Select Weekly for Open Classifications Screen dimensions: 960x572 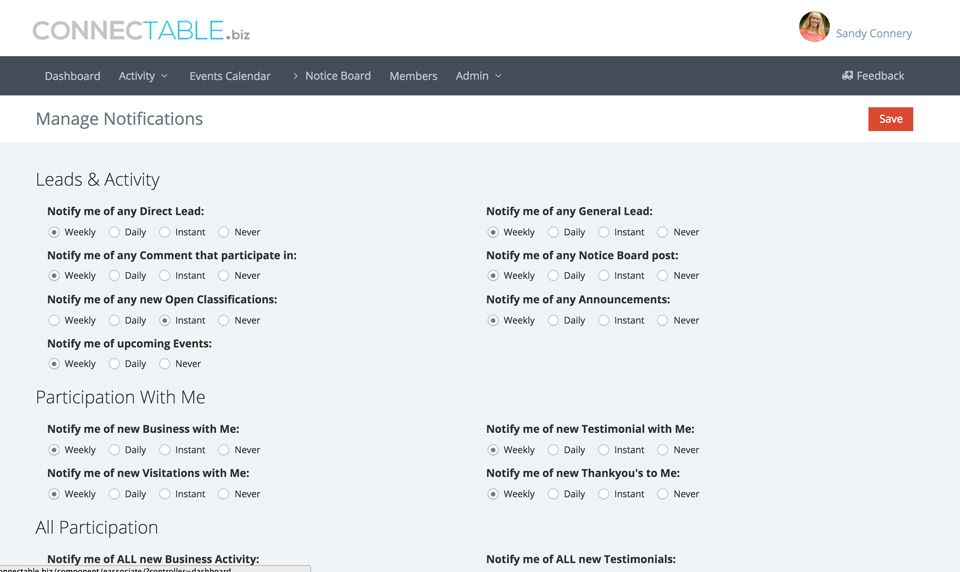pos(54,320)
